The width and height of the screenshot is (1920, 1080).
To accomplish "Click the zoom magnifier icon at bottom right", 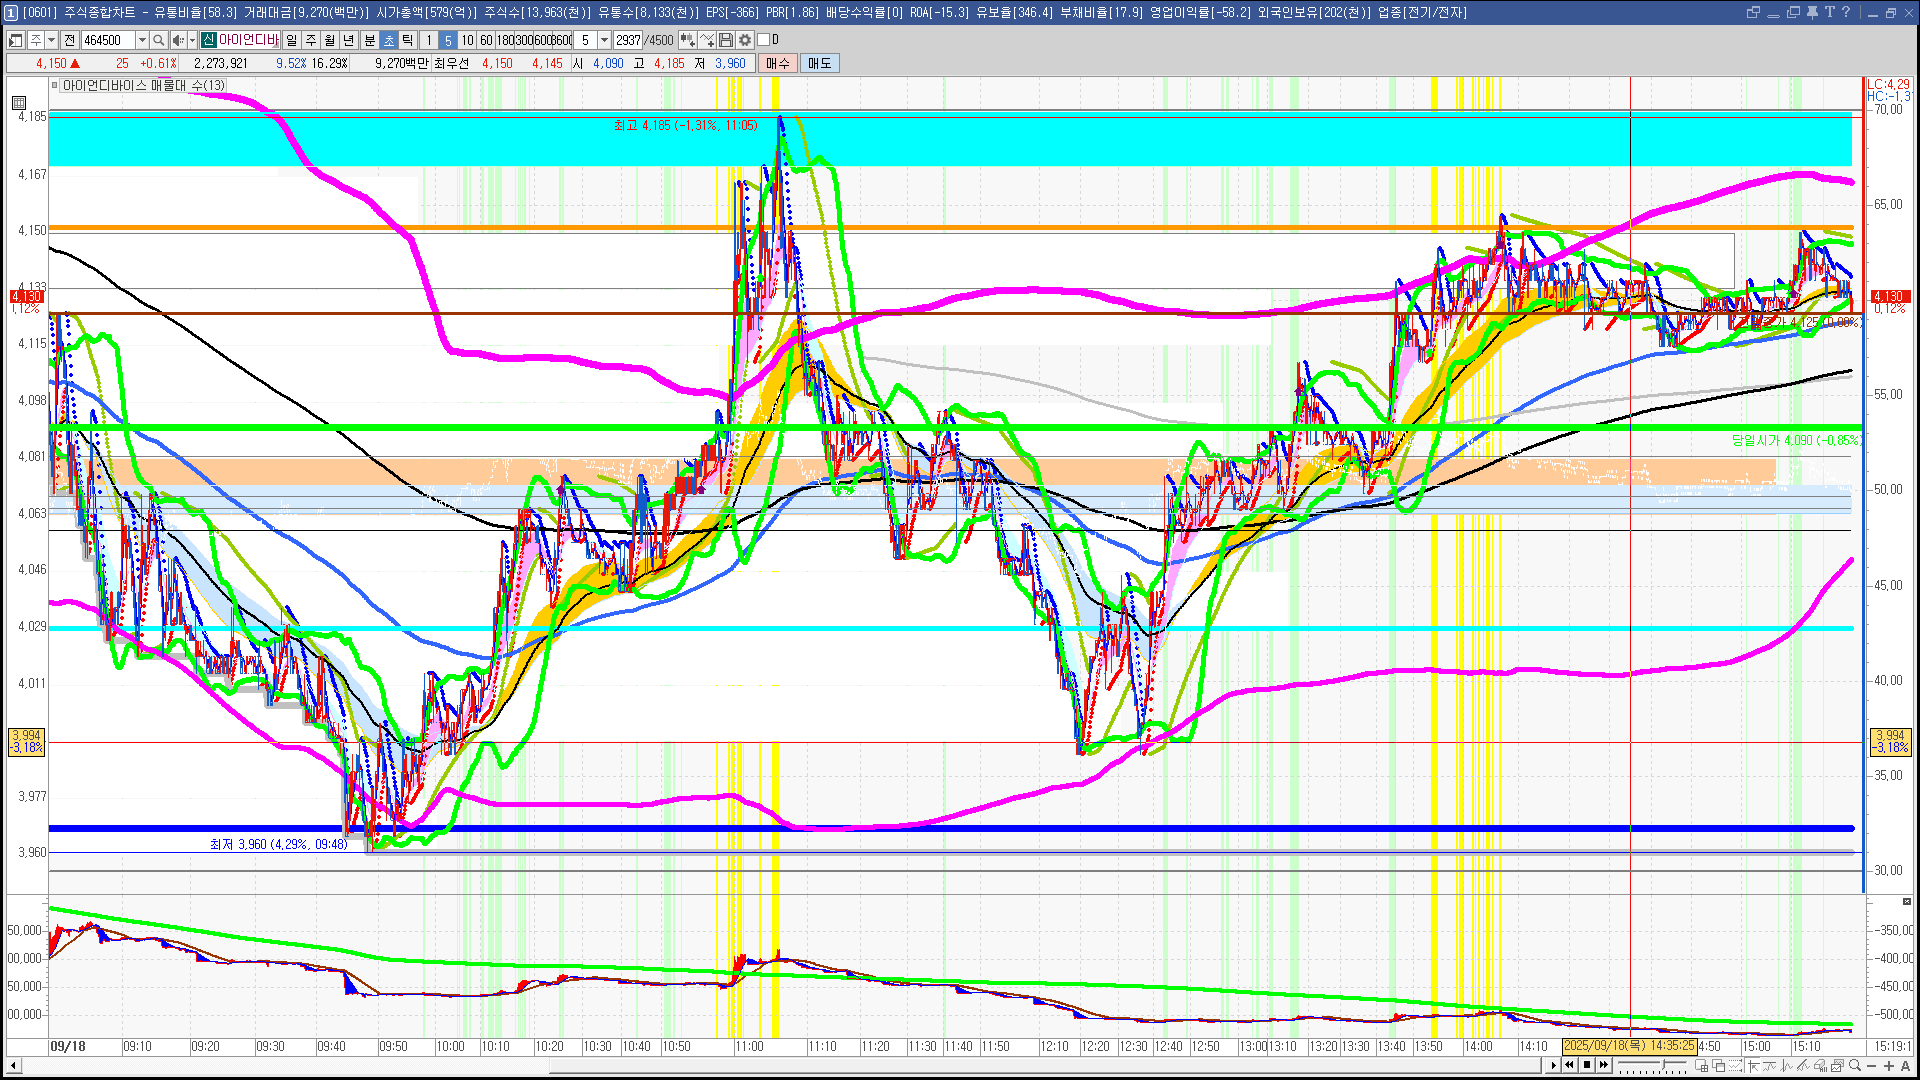I will point(1855,1065).
